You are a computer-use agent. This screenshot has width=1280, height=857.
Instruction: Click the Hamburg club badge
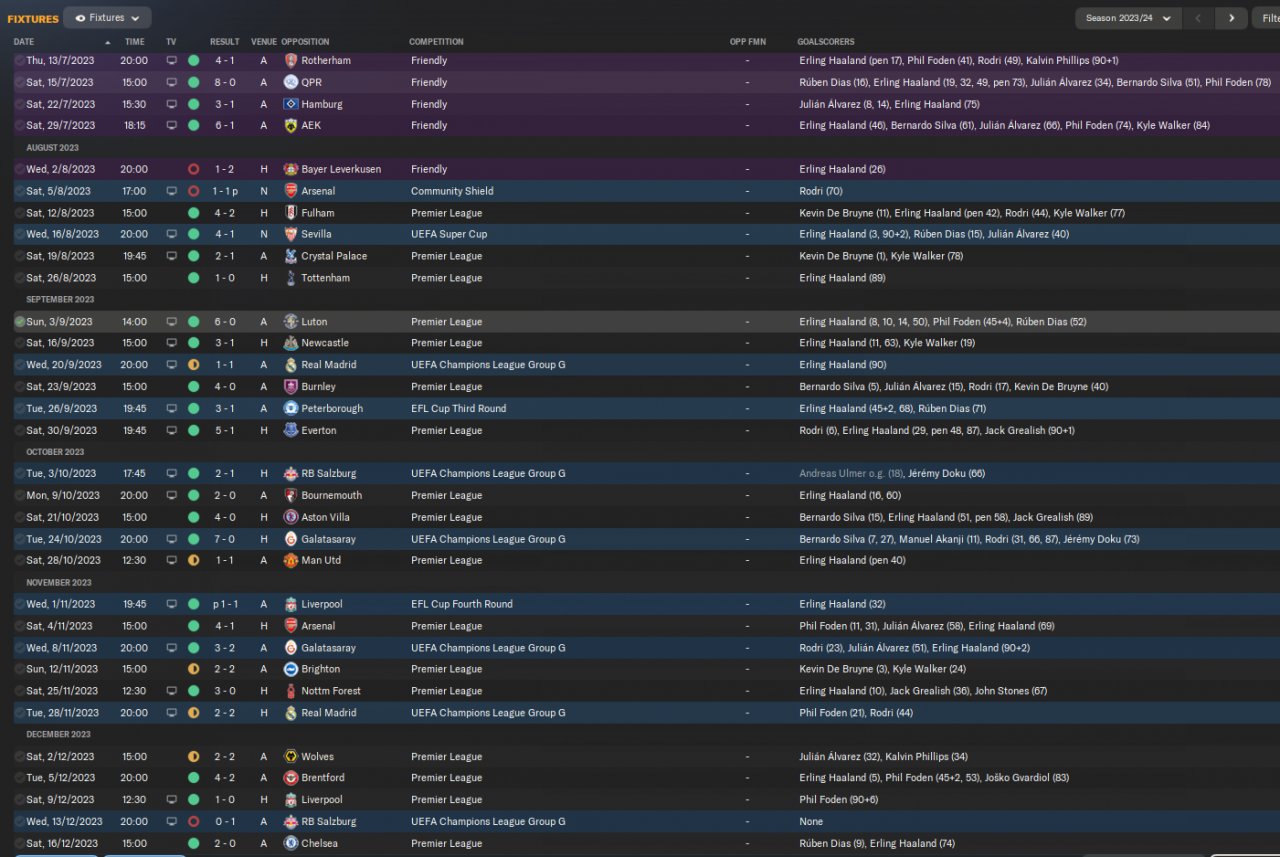coord(291,104)
